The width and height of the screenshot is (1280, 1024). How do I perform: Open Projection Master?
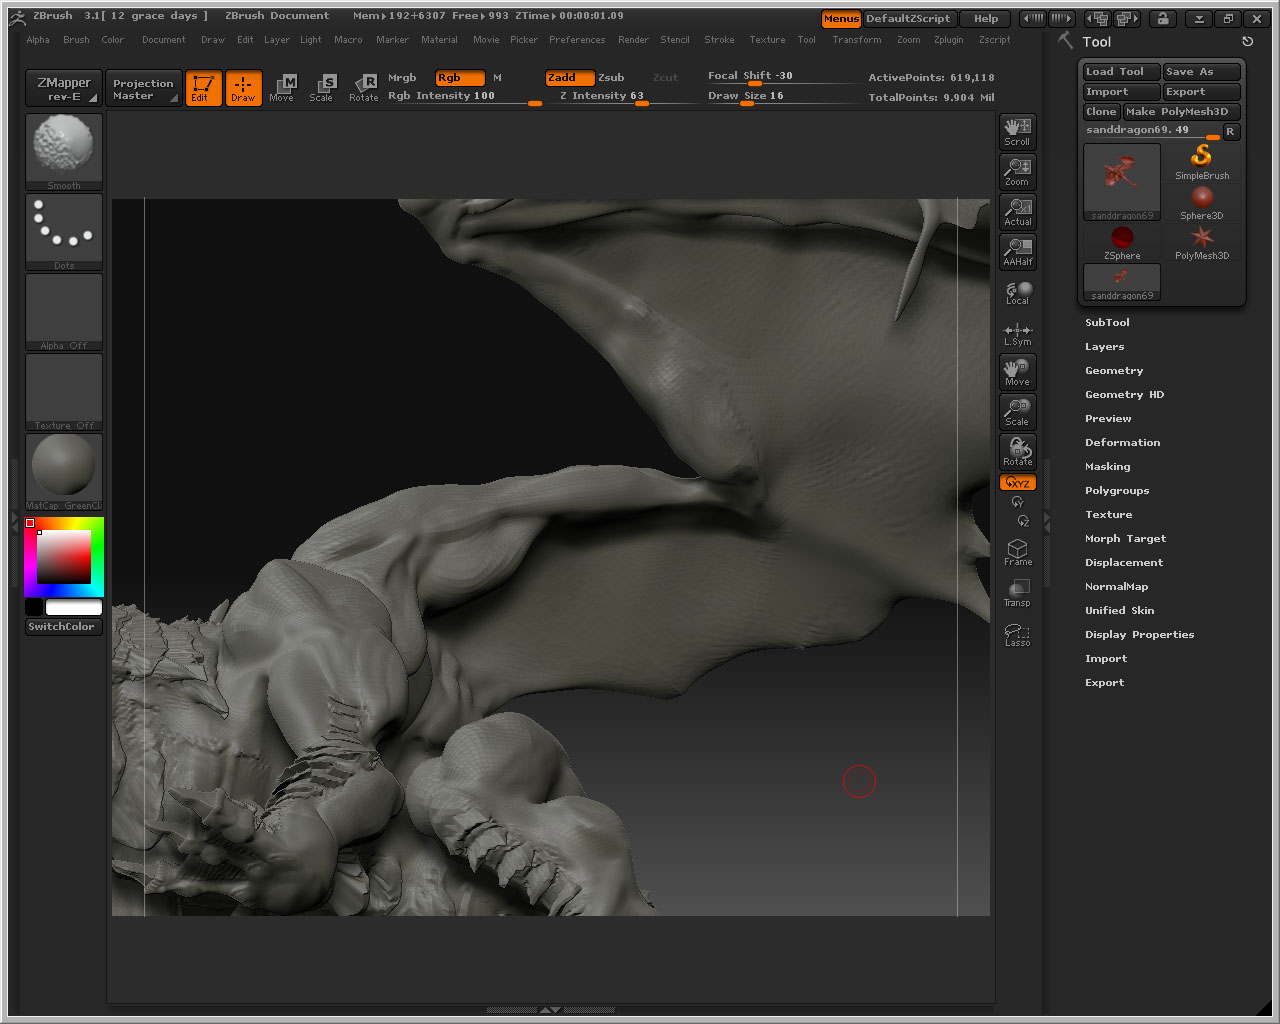[143, 88]
